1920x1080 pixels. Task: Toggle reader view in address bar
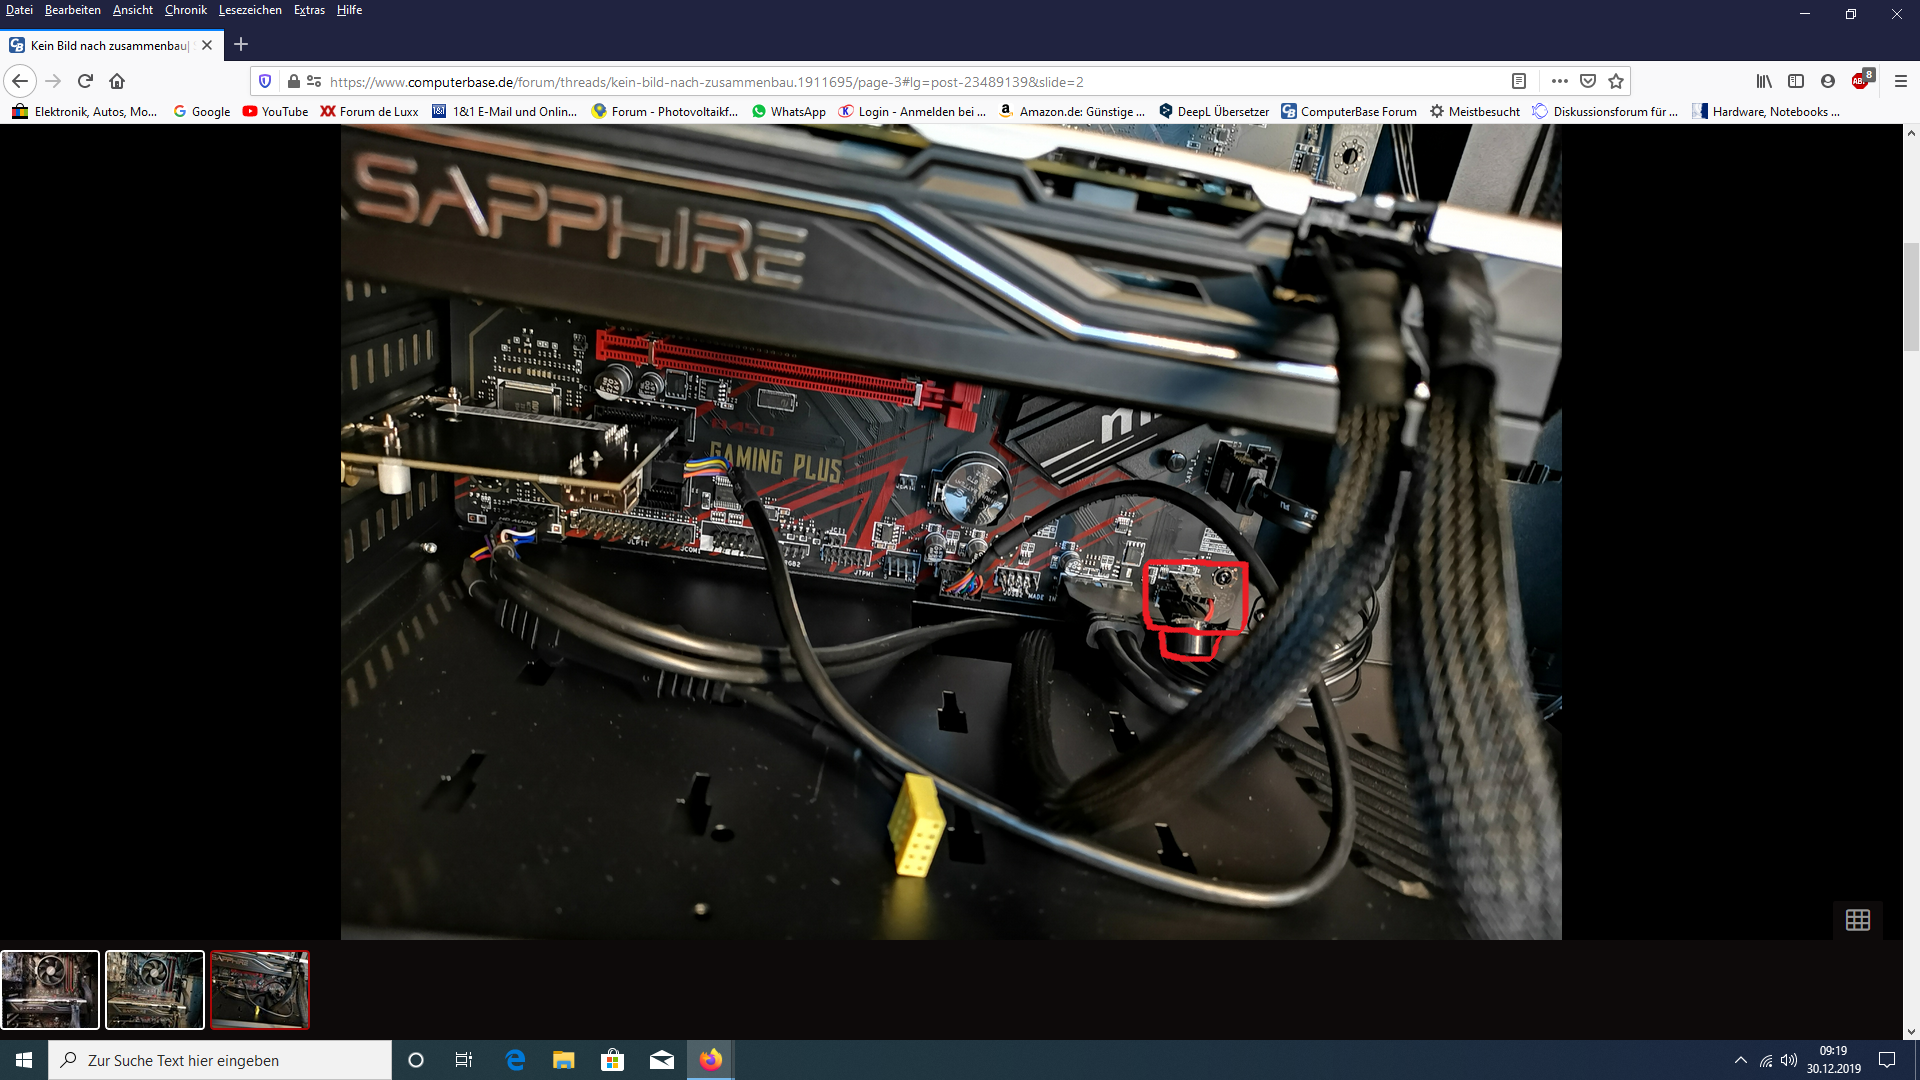pos(1518,81)
